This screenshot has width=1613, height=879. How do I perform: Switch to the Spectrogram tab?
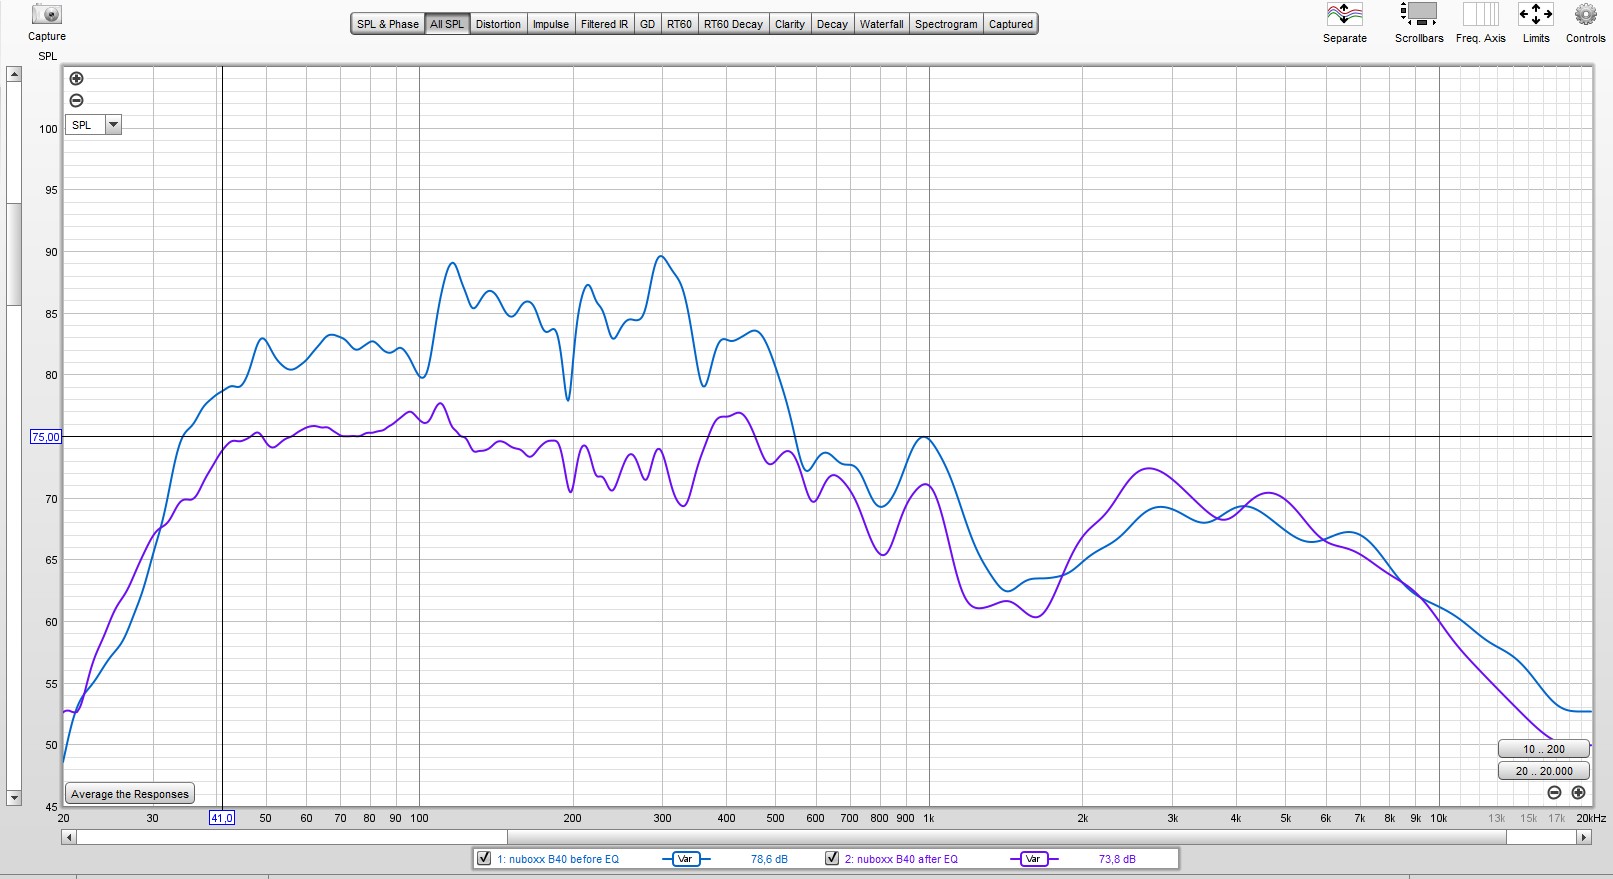pyautogui.click(x=945, y=24)
